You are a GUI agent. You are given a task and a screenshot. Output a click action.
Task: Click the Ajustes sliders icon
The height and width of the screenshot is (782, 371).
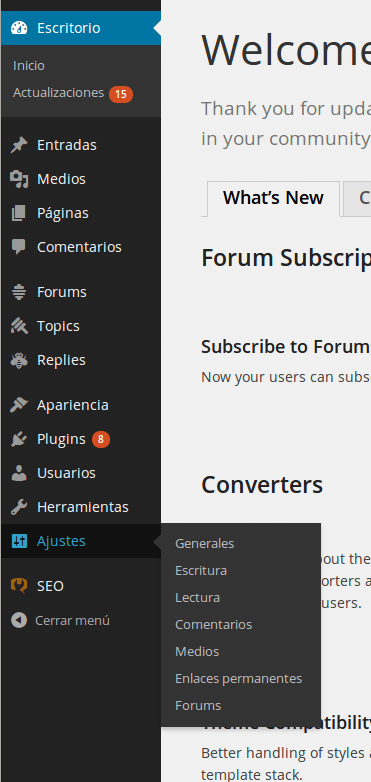point(19,541)
